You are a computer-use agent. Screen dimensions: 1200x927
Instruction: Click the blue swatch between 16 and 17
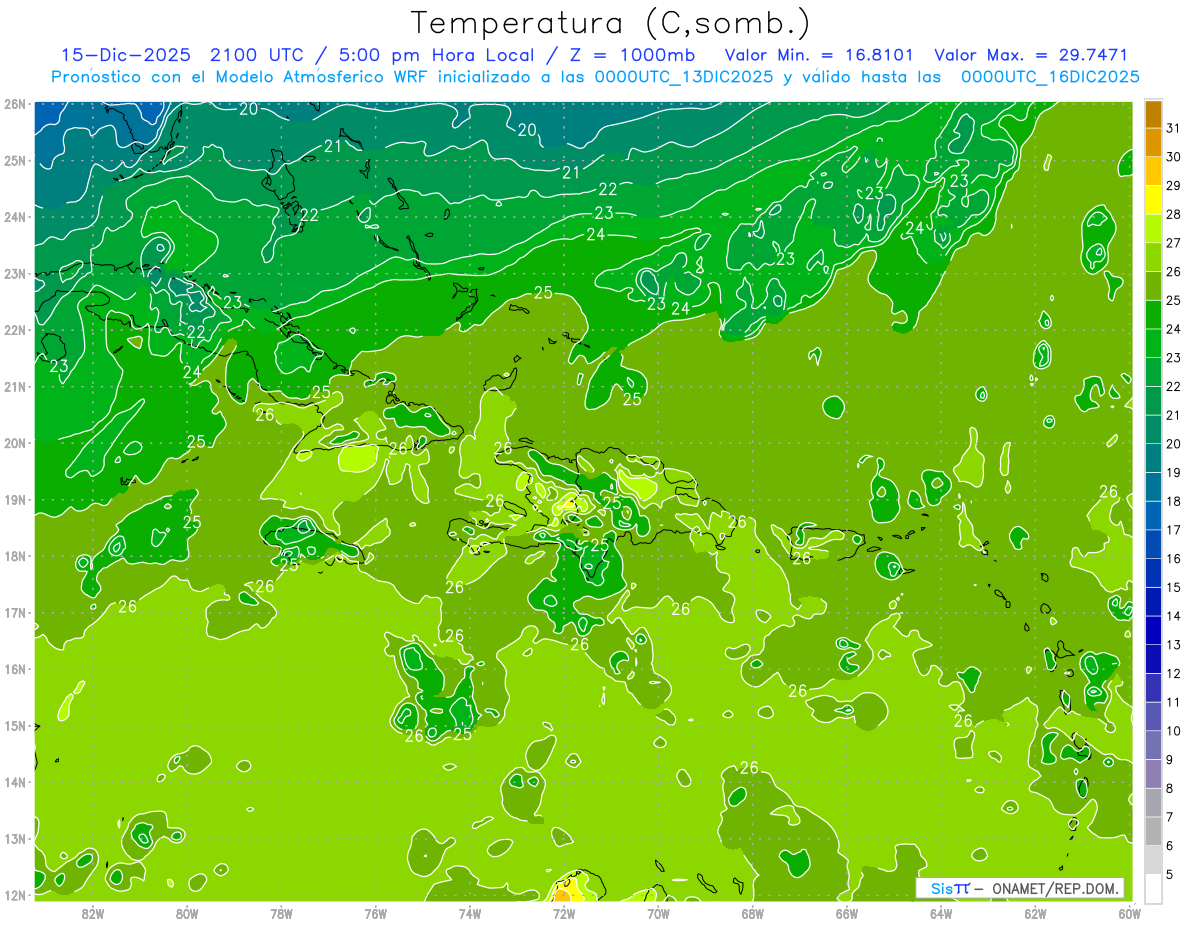tap(1153, 544)
